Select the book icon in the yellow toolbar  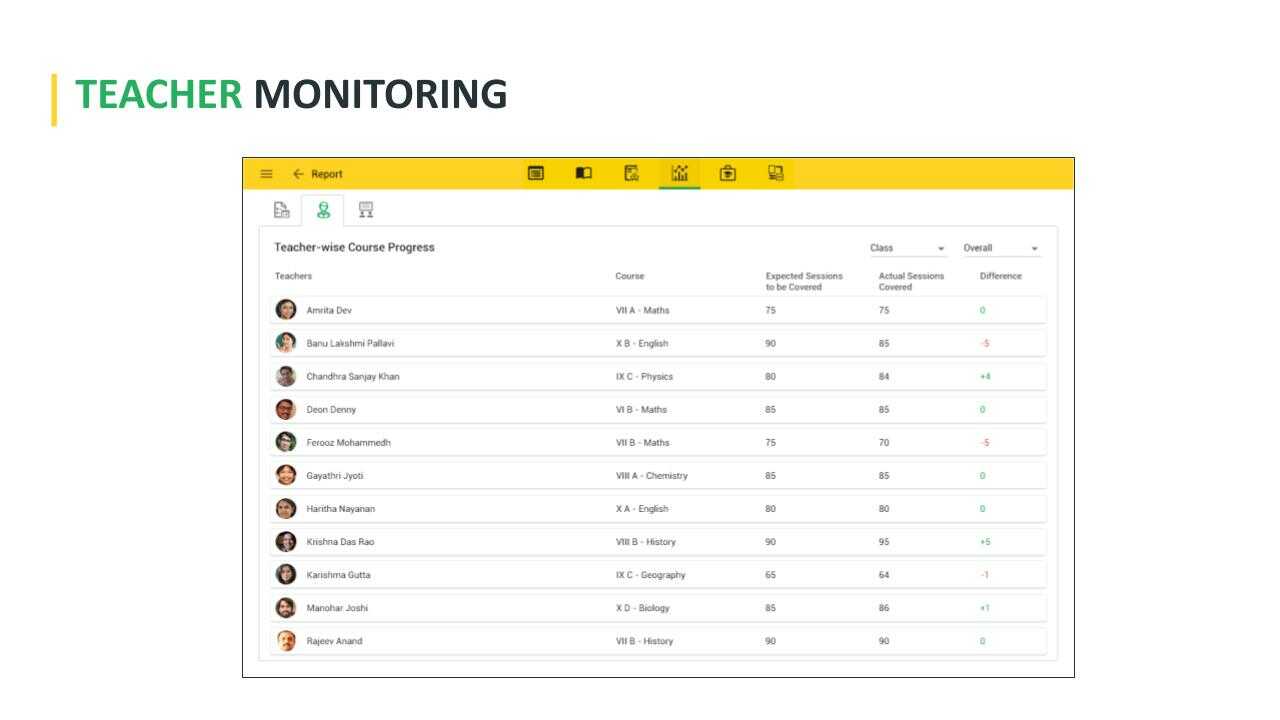(584, 173)
